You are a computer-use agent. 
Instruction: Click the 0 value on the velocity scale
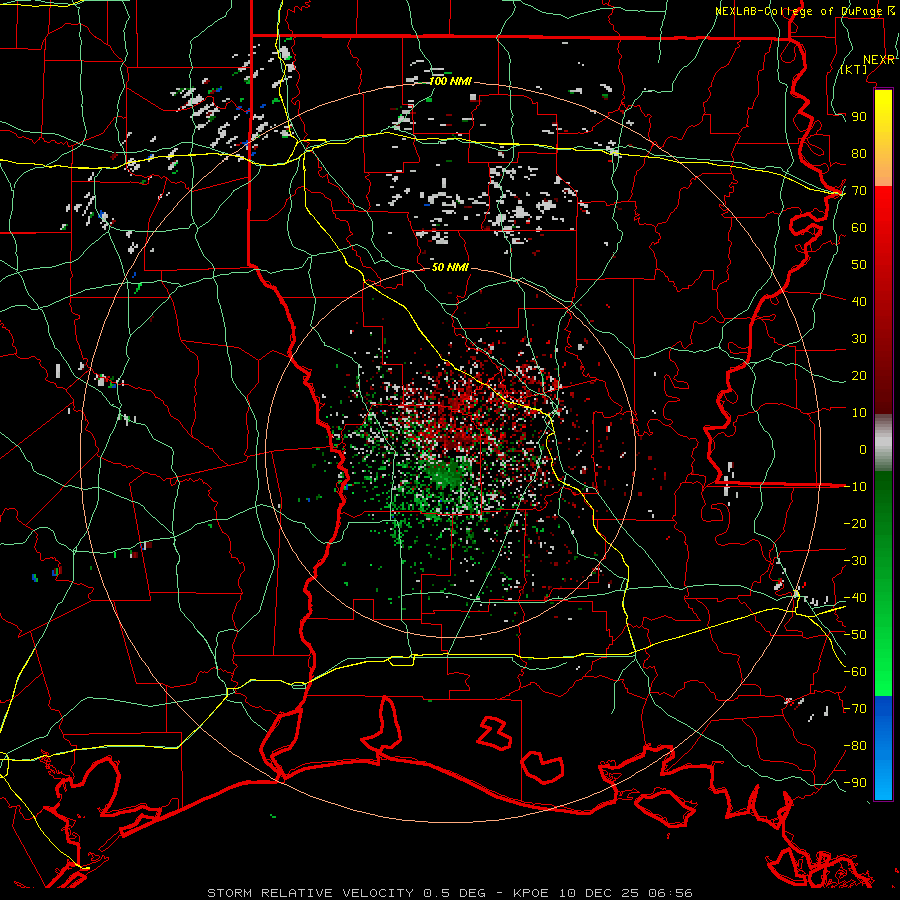(863, 449)
